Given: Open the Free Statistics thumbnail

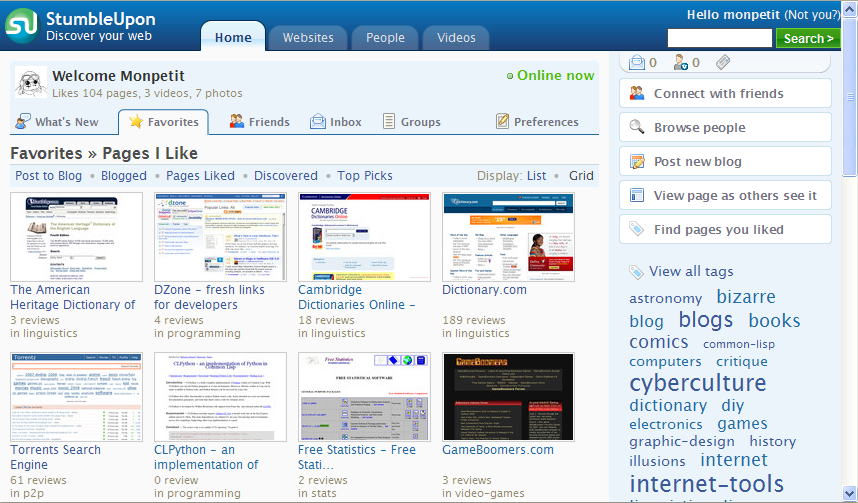Looking at the screenshot, I should pos(364,397).
